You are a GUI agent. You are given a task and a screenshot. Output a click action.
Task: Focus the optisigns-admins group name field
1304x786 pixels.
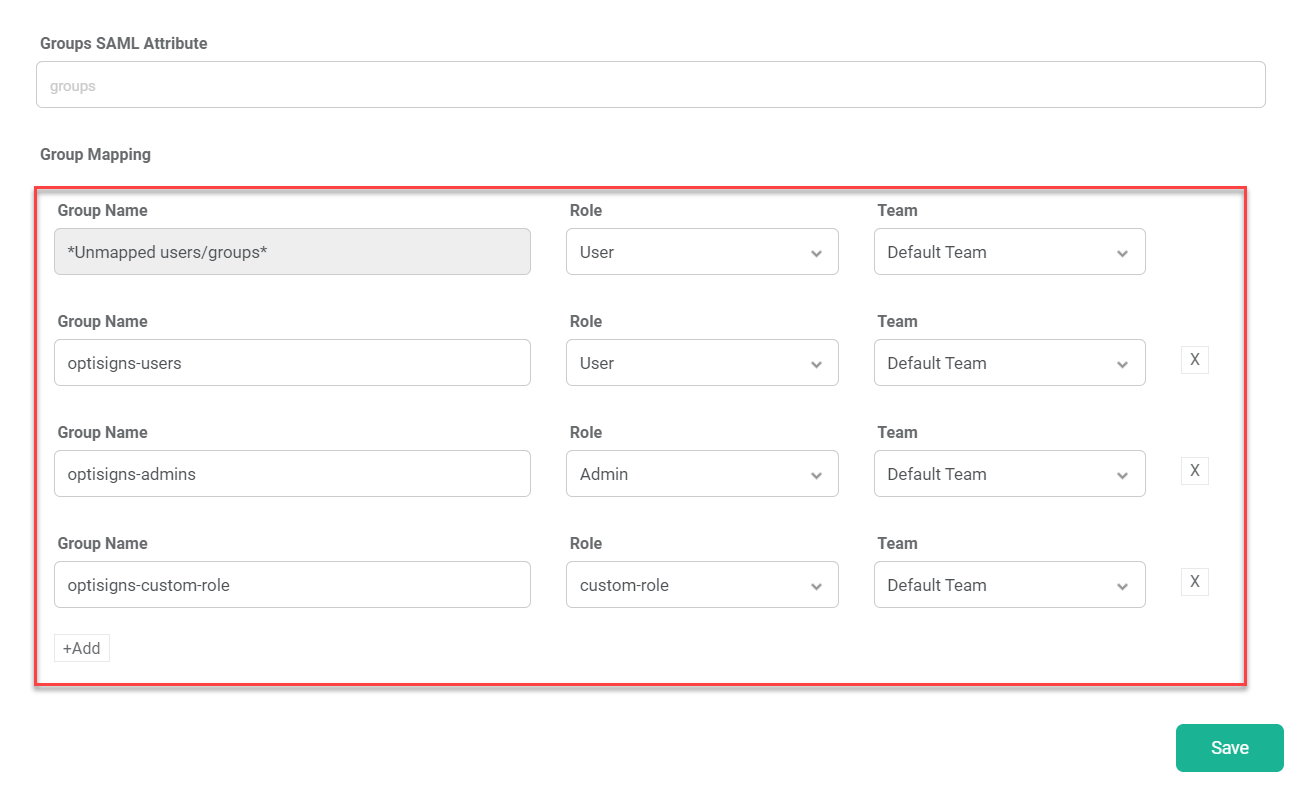coord(292,474)
